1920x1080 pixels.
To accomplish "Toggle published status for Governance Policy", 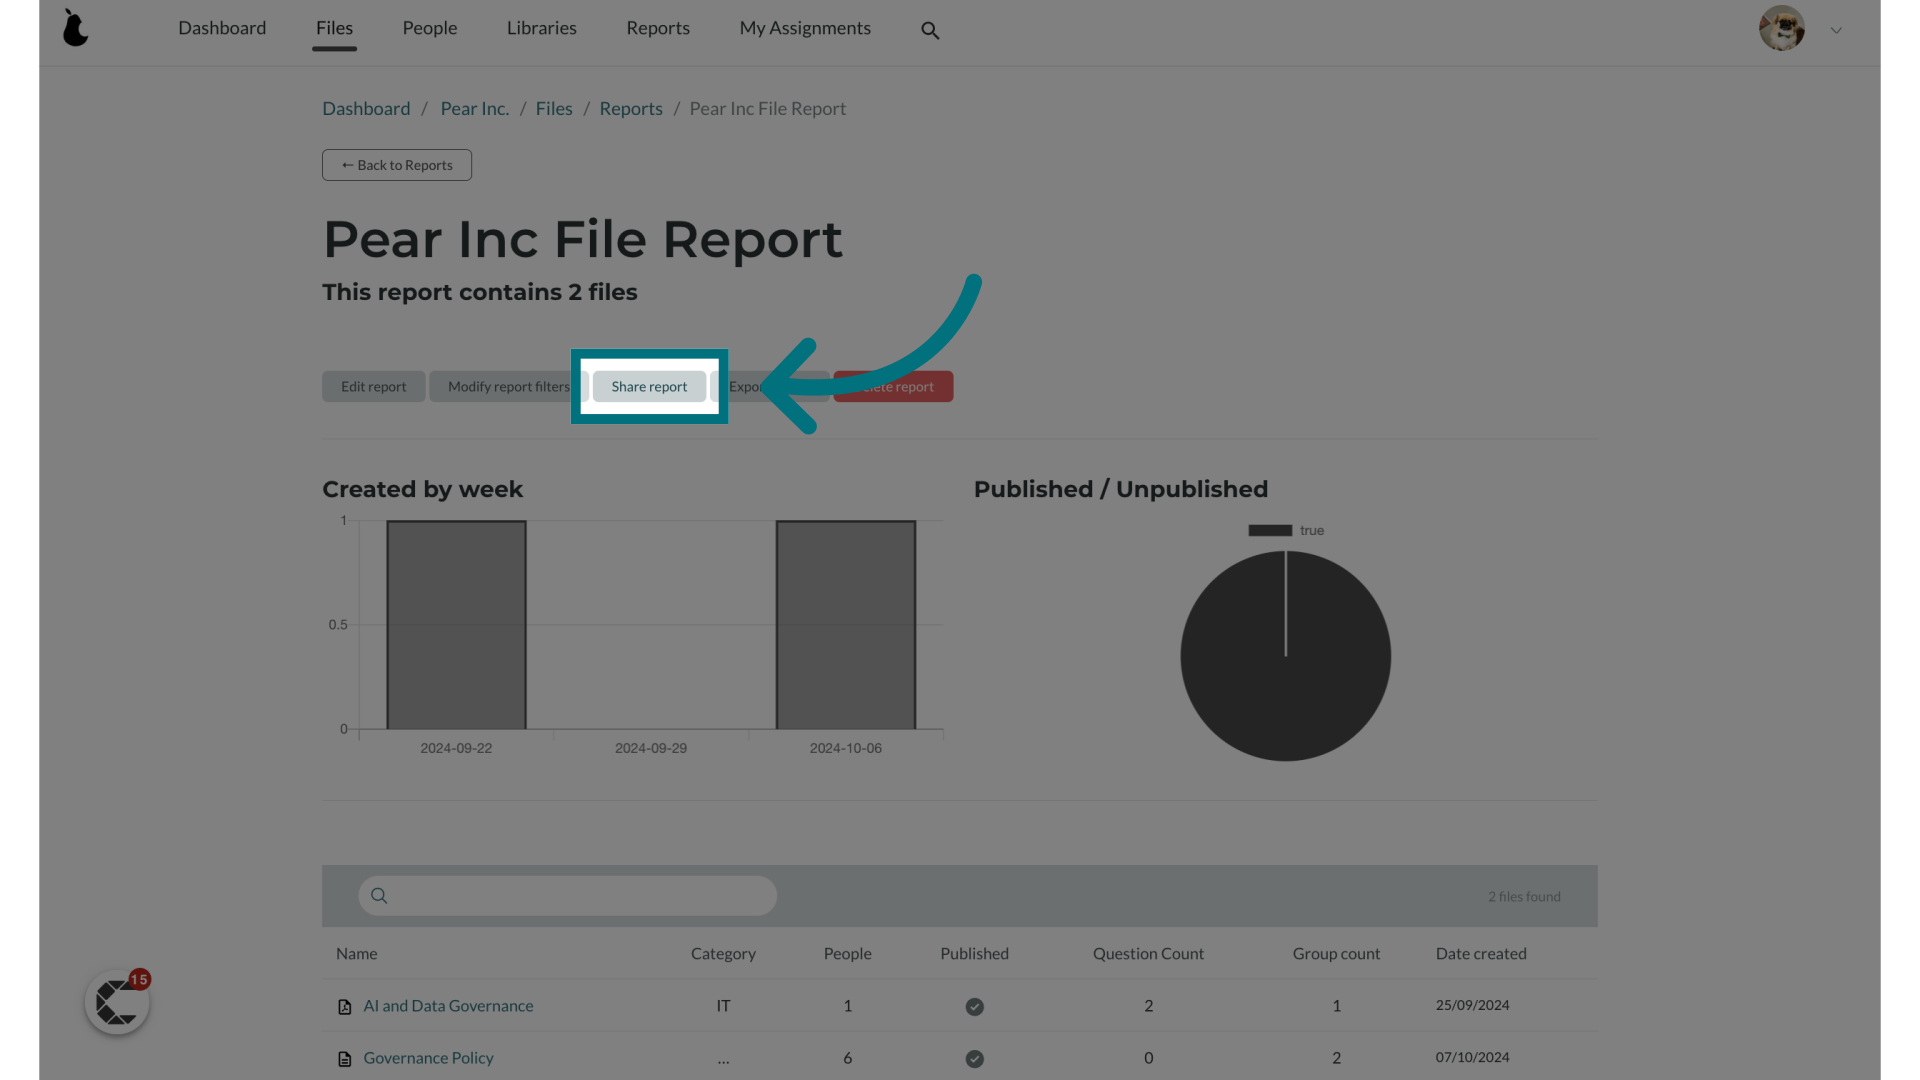I will point(975,1058).
